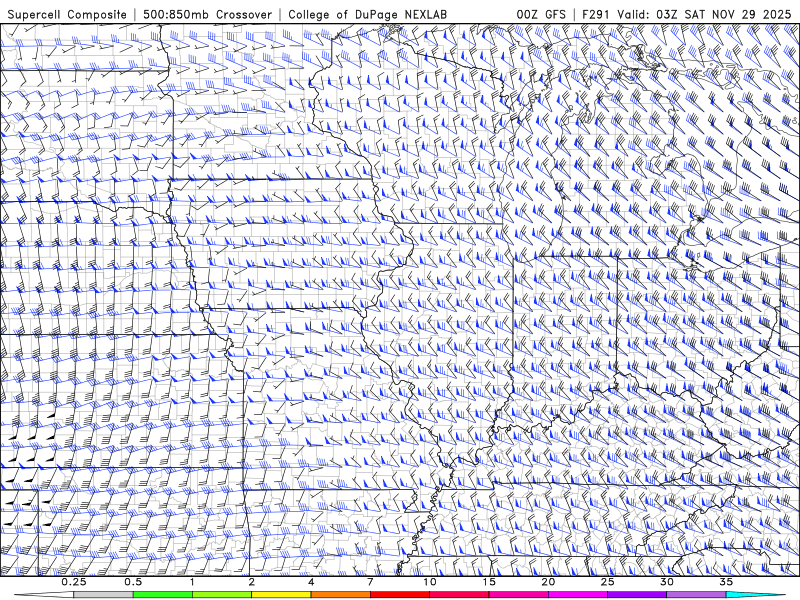Select the magenta 20–25 color segment

(578, 595)
